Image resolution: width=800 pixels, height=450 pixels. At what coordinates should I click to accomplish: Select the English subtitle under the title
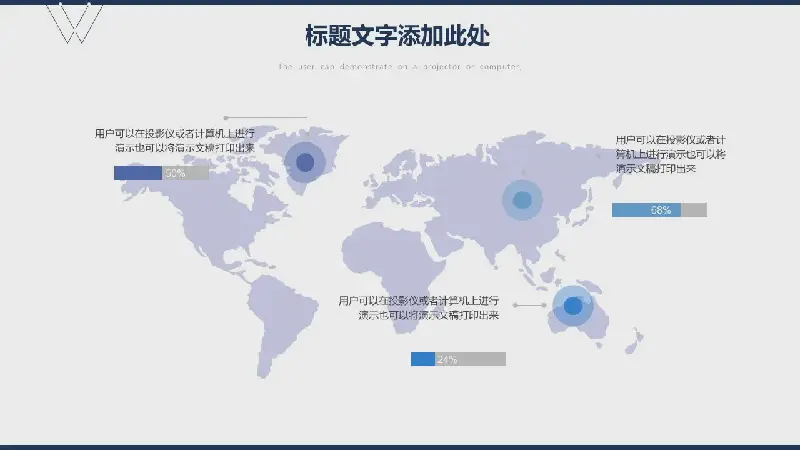(400, 67)
